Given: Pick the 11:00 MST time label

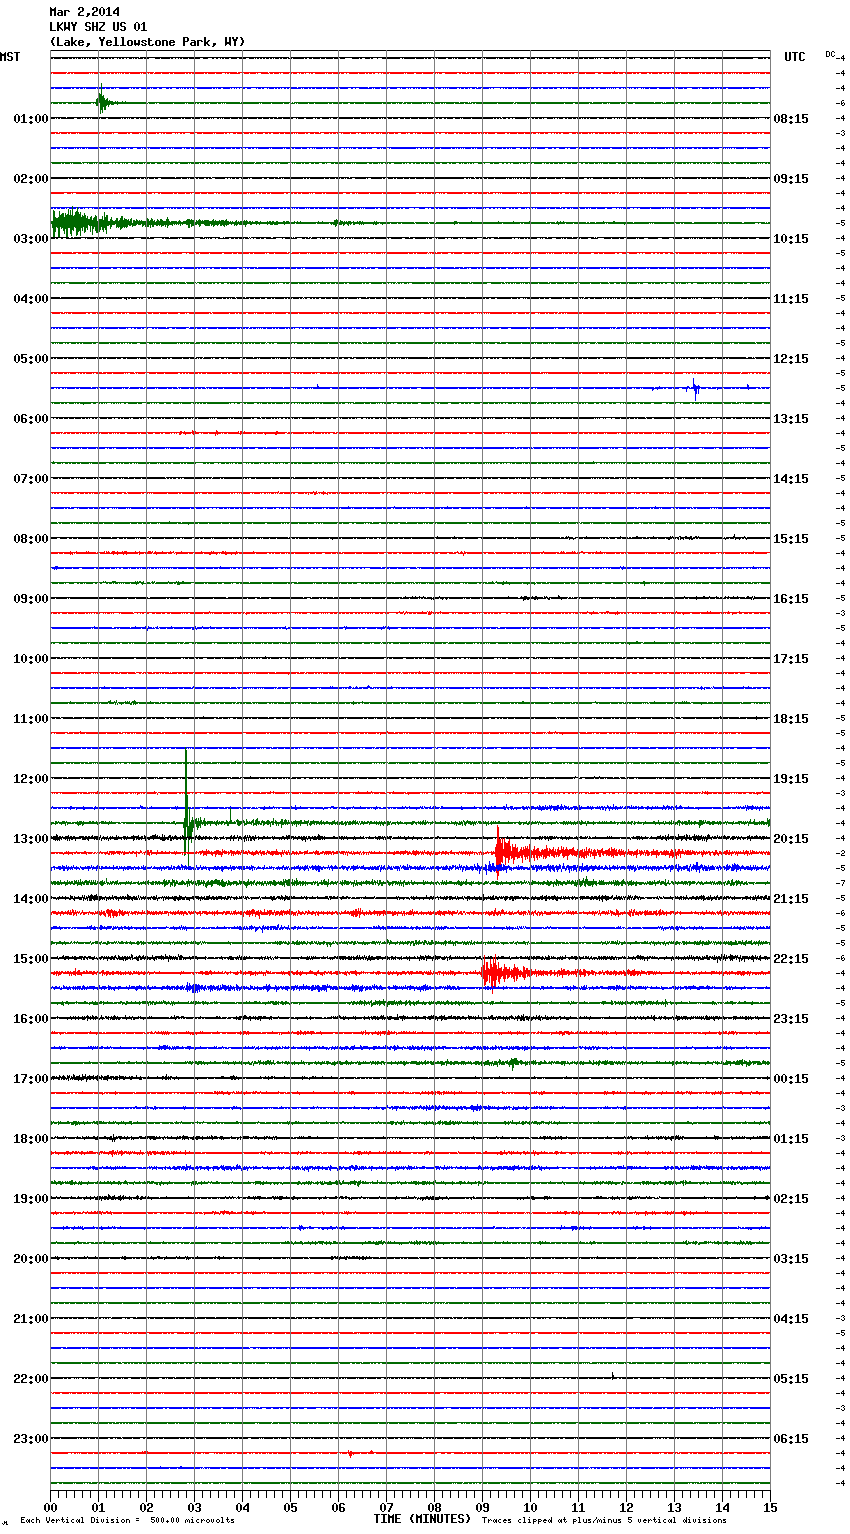Looking at the screenshot, I should point(31,719).
